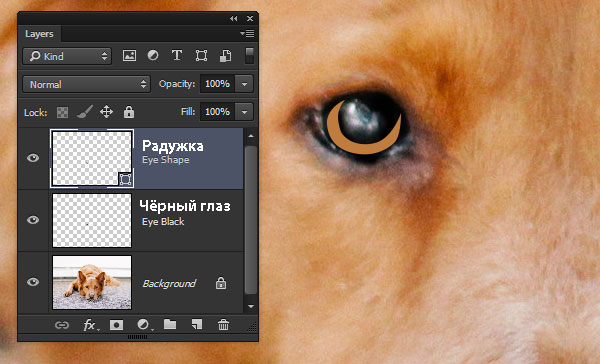
Task: Lock image pixels brush icon
Action: [85, 112]
